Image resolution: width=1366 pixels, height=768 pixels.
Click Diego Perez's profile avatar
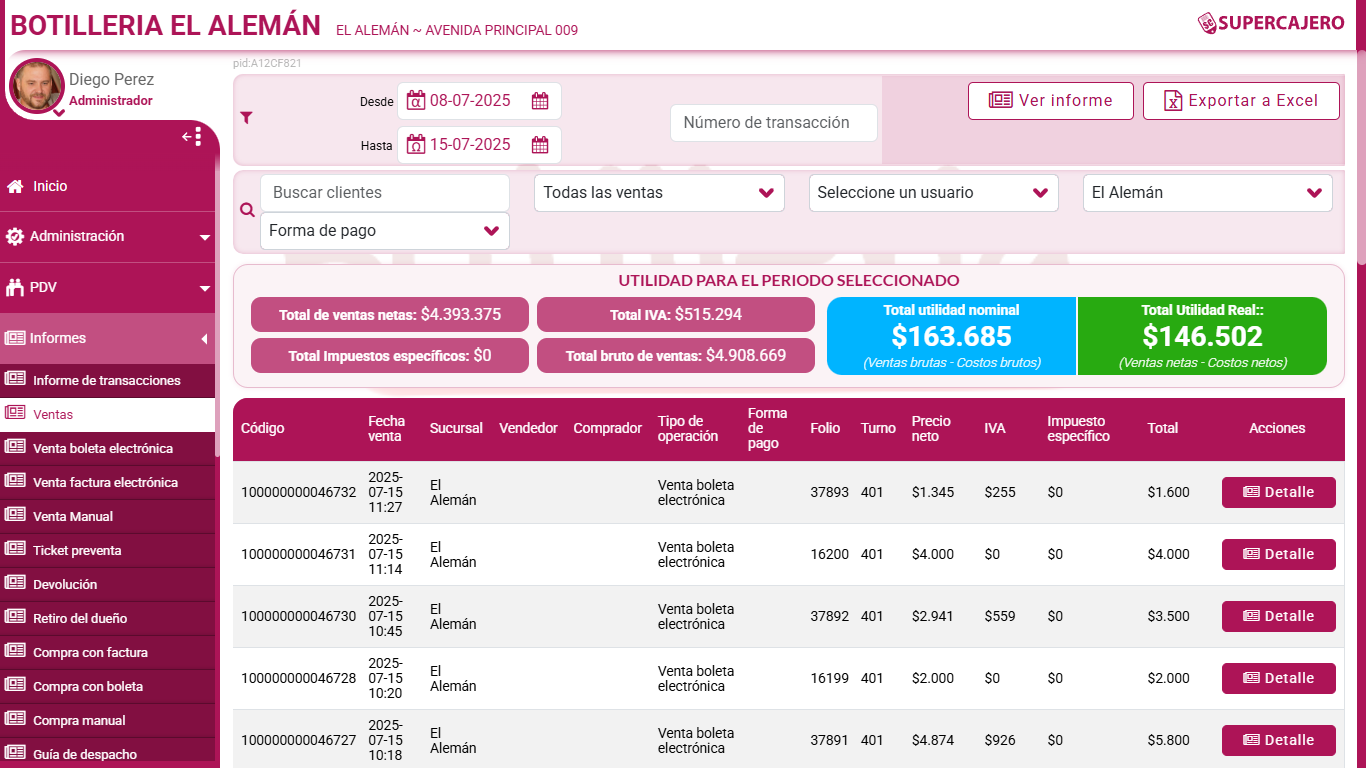click(37, 86)
